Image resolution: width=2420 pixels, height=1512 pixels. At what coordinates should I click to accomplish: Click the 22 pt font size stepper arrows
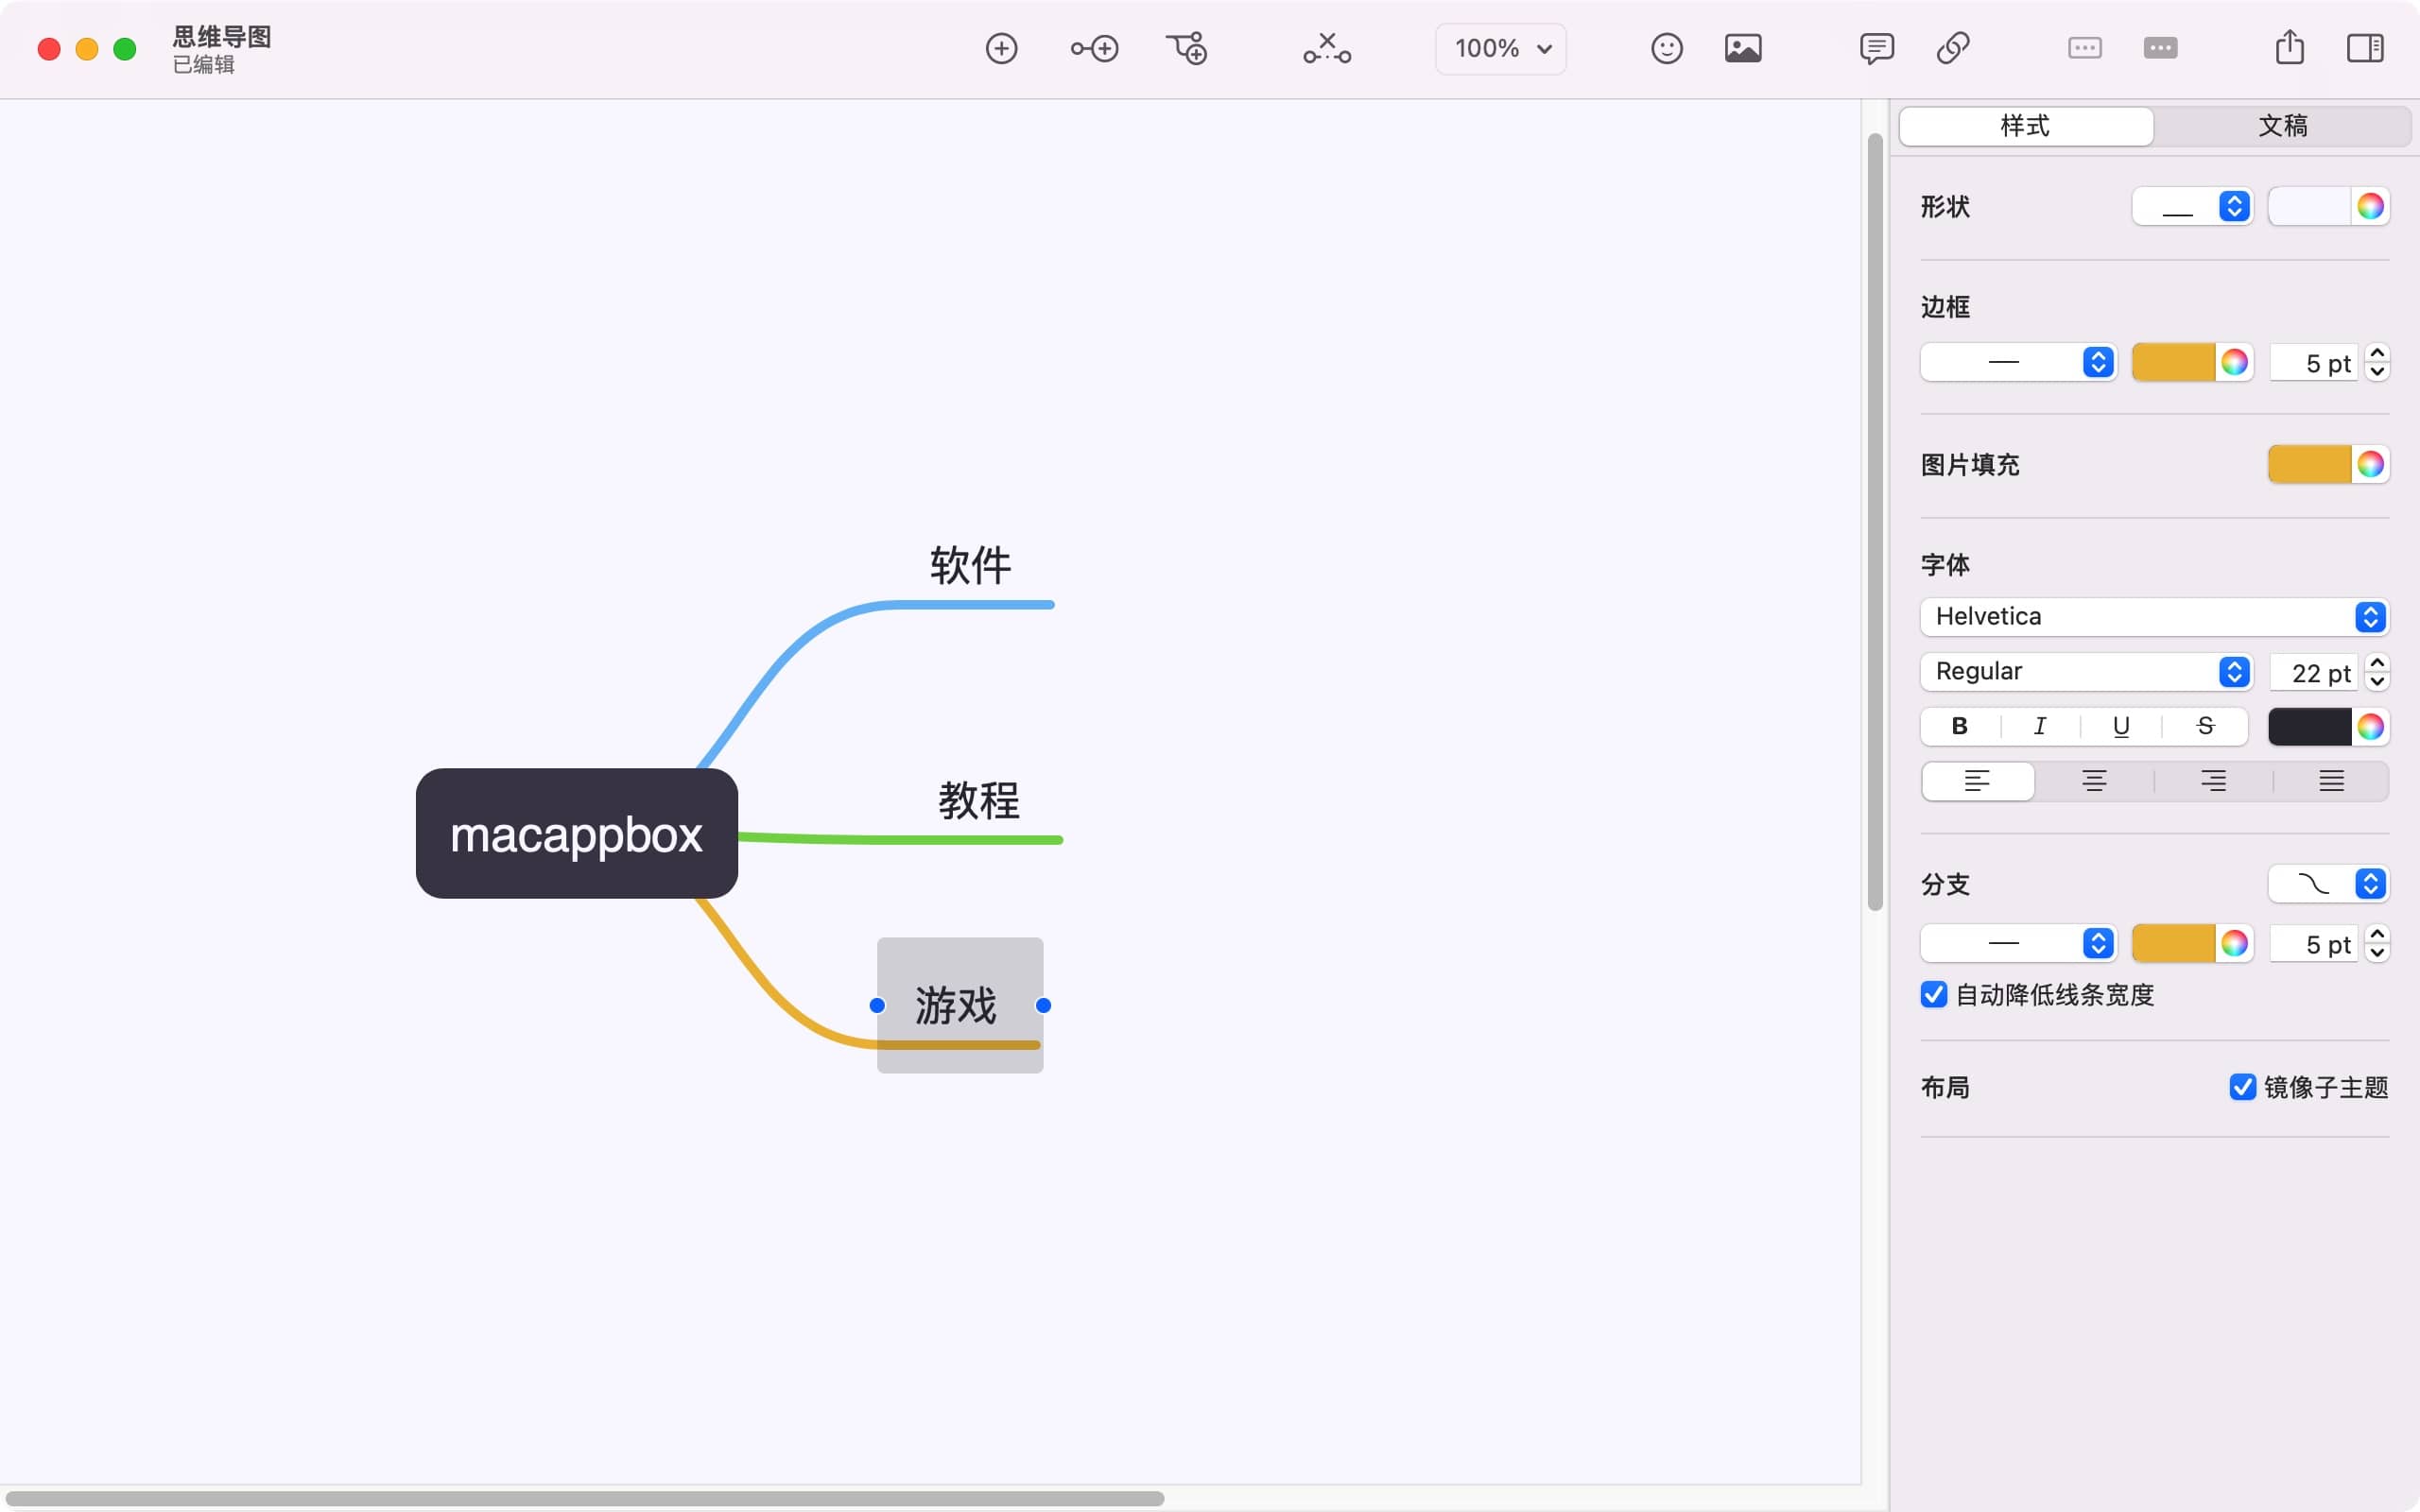[2377, 672]
